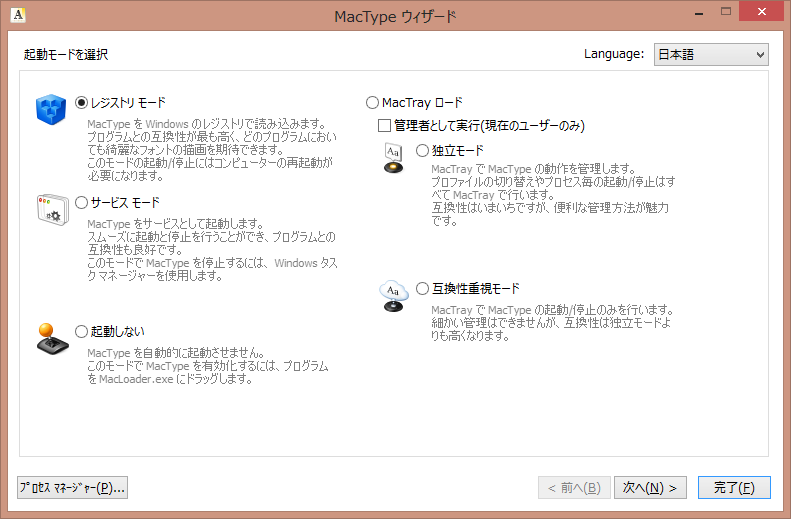Click the joystick icon for no-startup mode

point(52,338)
